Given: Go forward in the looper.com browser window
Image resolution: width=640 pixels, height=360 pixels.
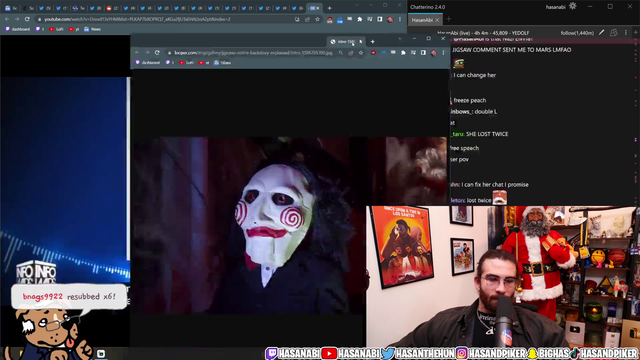Looking at the screenshot, I should click(x=147, y=53).
